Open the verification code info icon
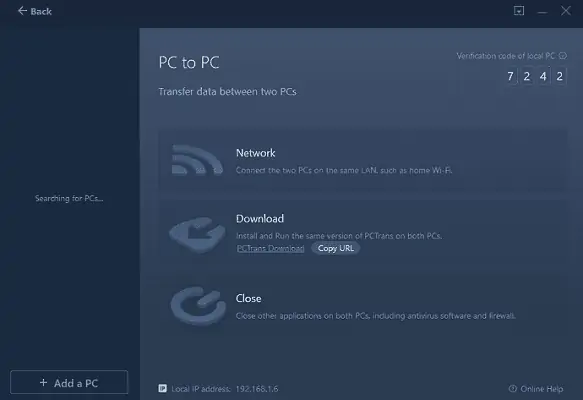 [x=563, y=56]
